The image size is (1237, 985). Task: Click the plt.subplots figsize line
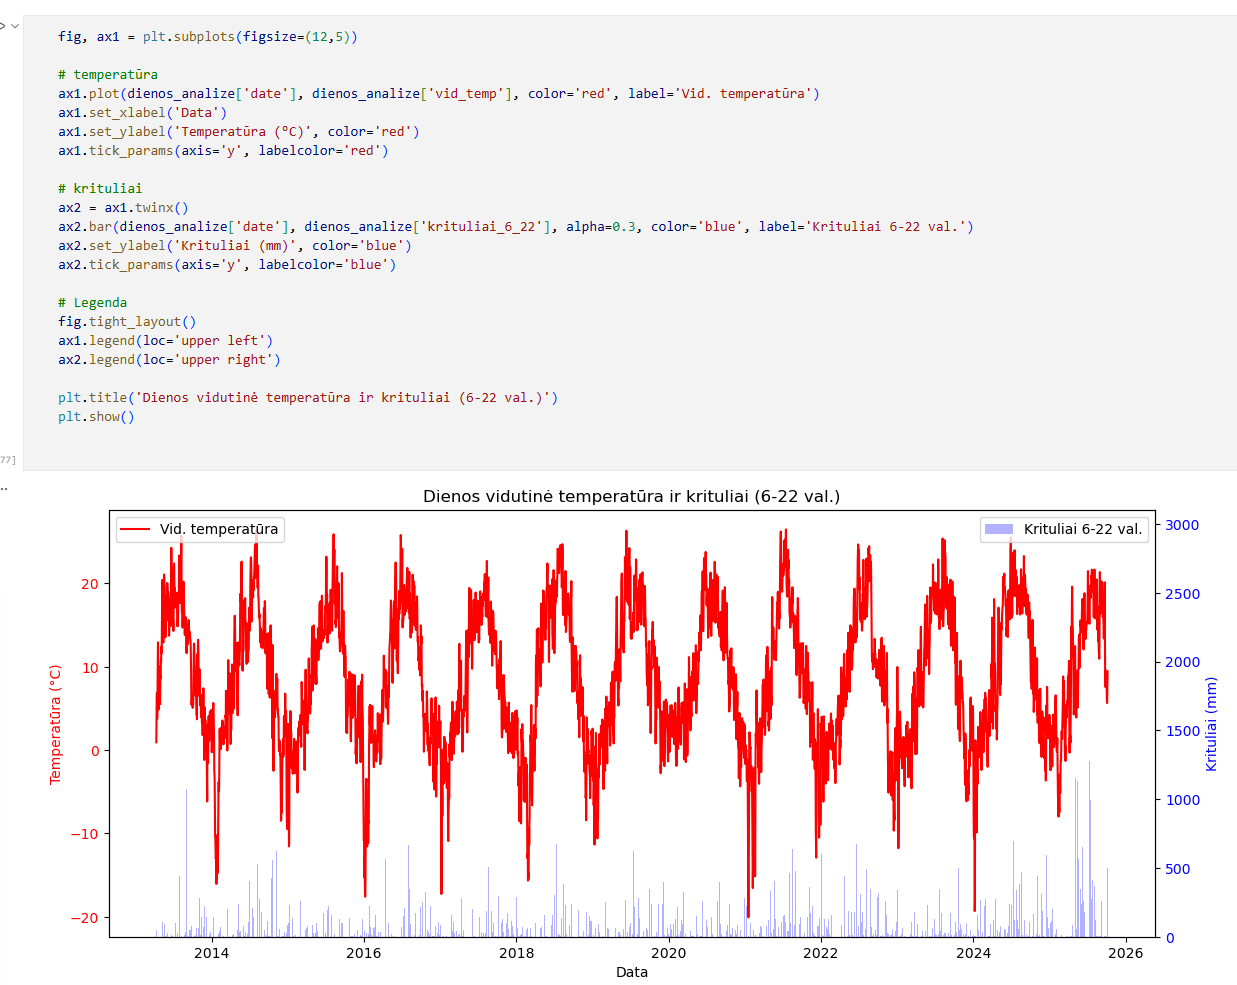207,37
